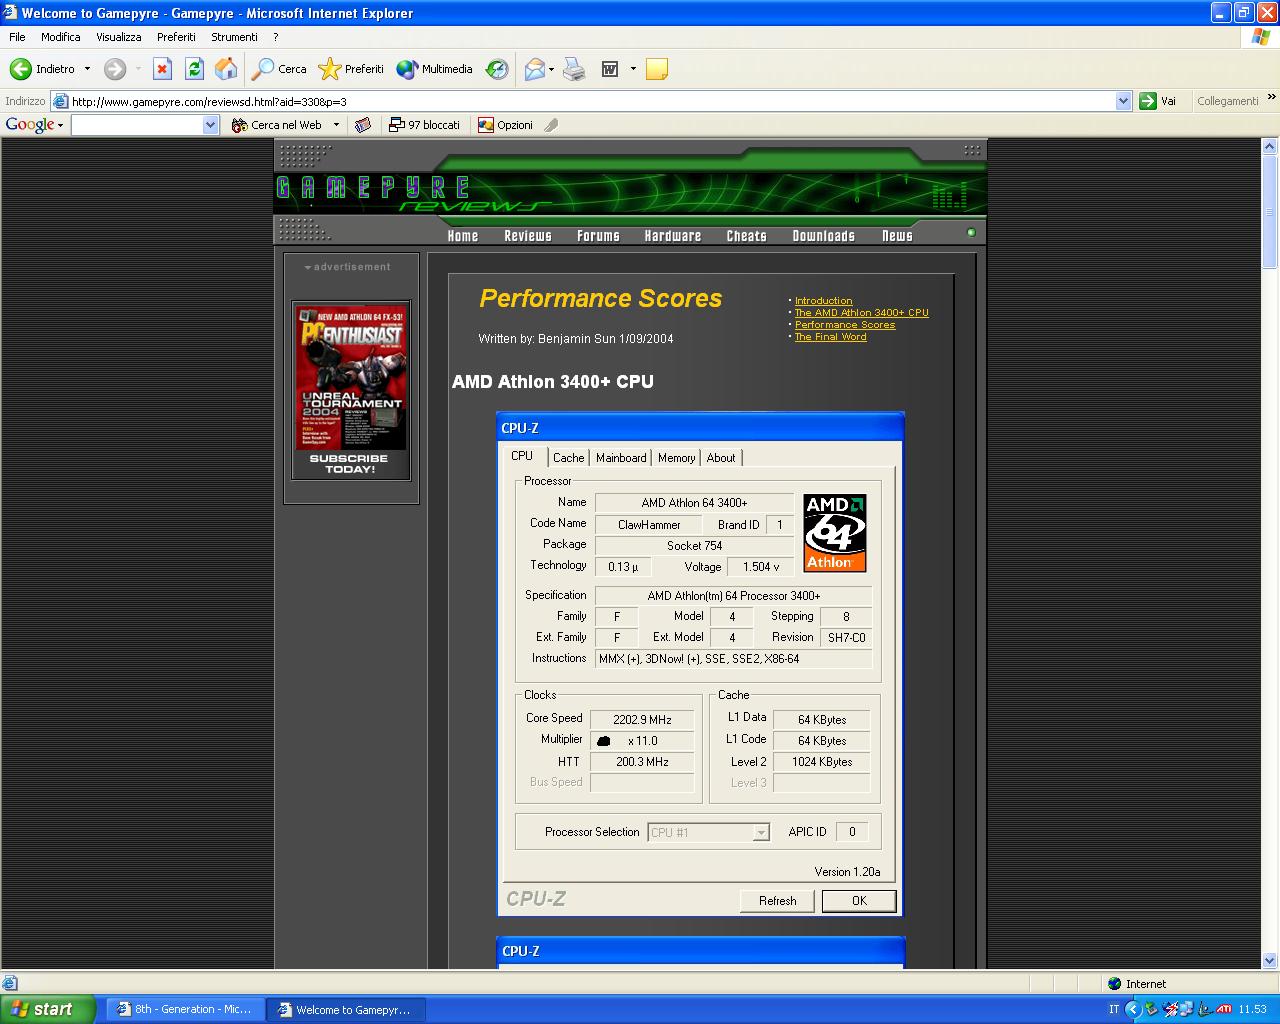
Task: Open the Downloads nav link
Action: pos(823,236)
